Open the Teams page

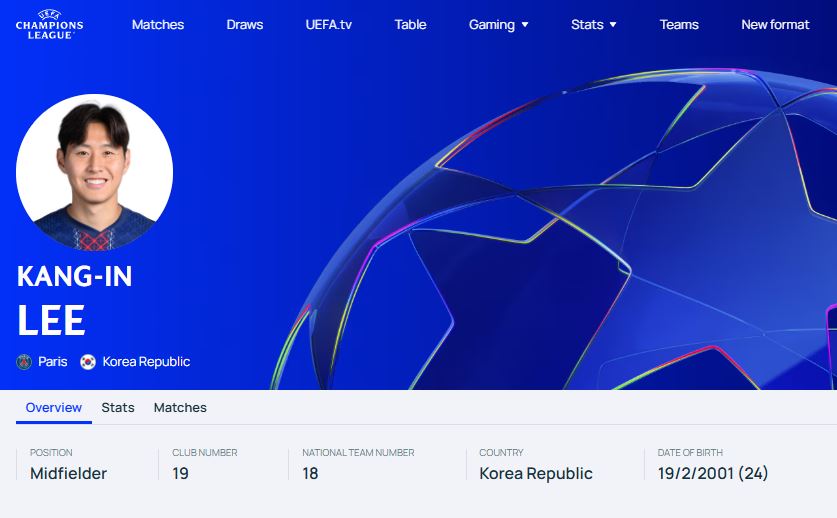click(679, 24)
